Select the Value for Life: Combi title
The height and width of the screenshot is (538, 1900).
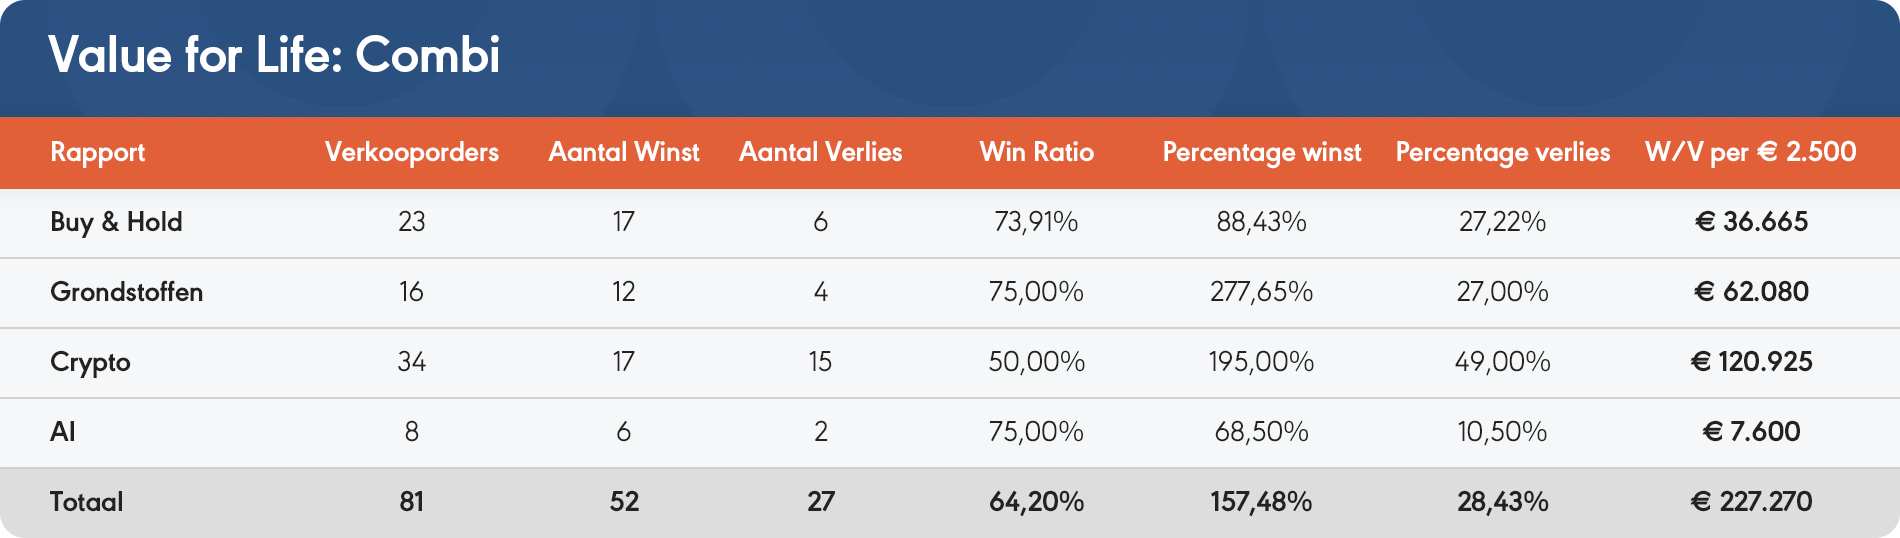(275, 55)
